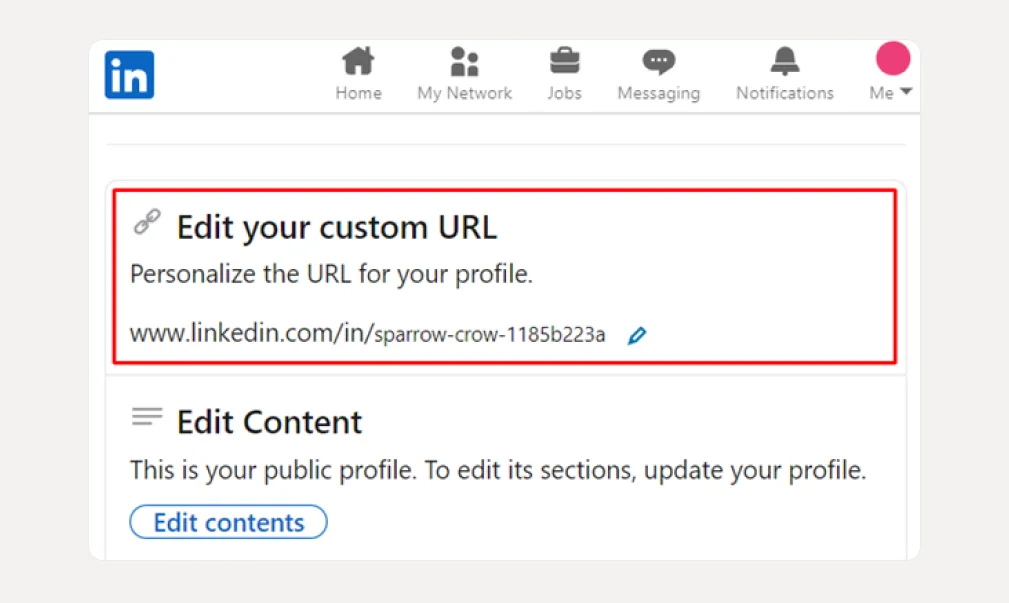Select the Home icon in the navigation bar
The image size is (1009, 603).
(358, 59)
